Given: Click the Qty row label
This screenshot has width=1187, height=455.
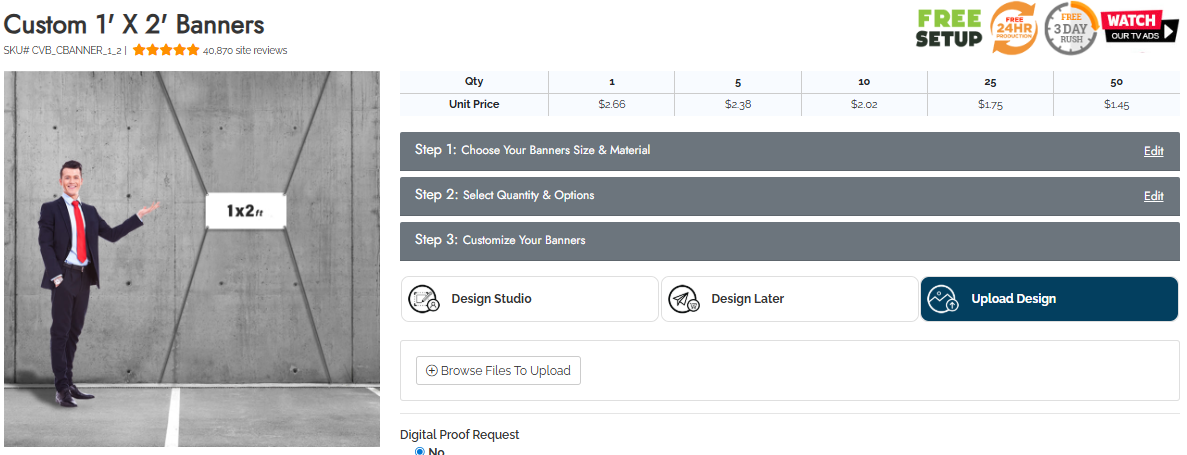Looking at the screenshot, I should tap(474, 82).
